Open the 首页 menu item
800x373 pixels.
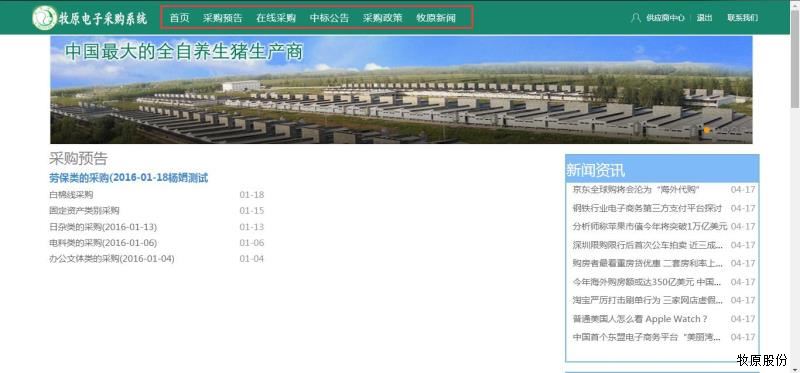(179, 18)
